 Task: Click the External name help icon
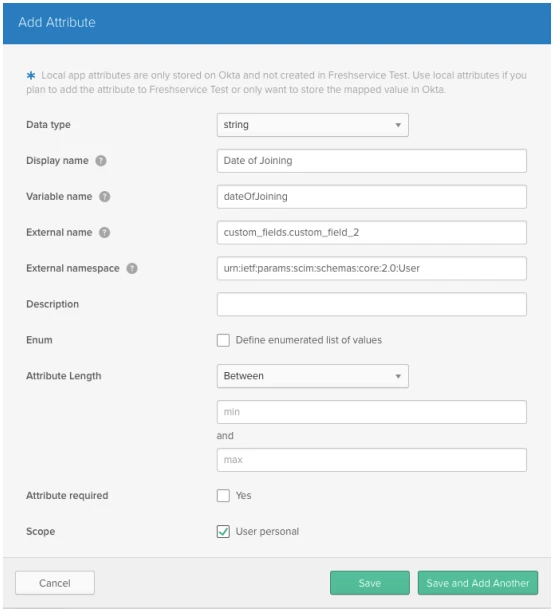click(x=104, y=232)
